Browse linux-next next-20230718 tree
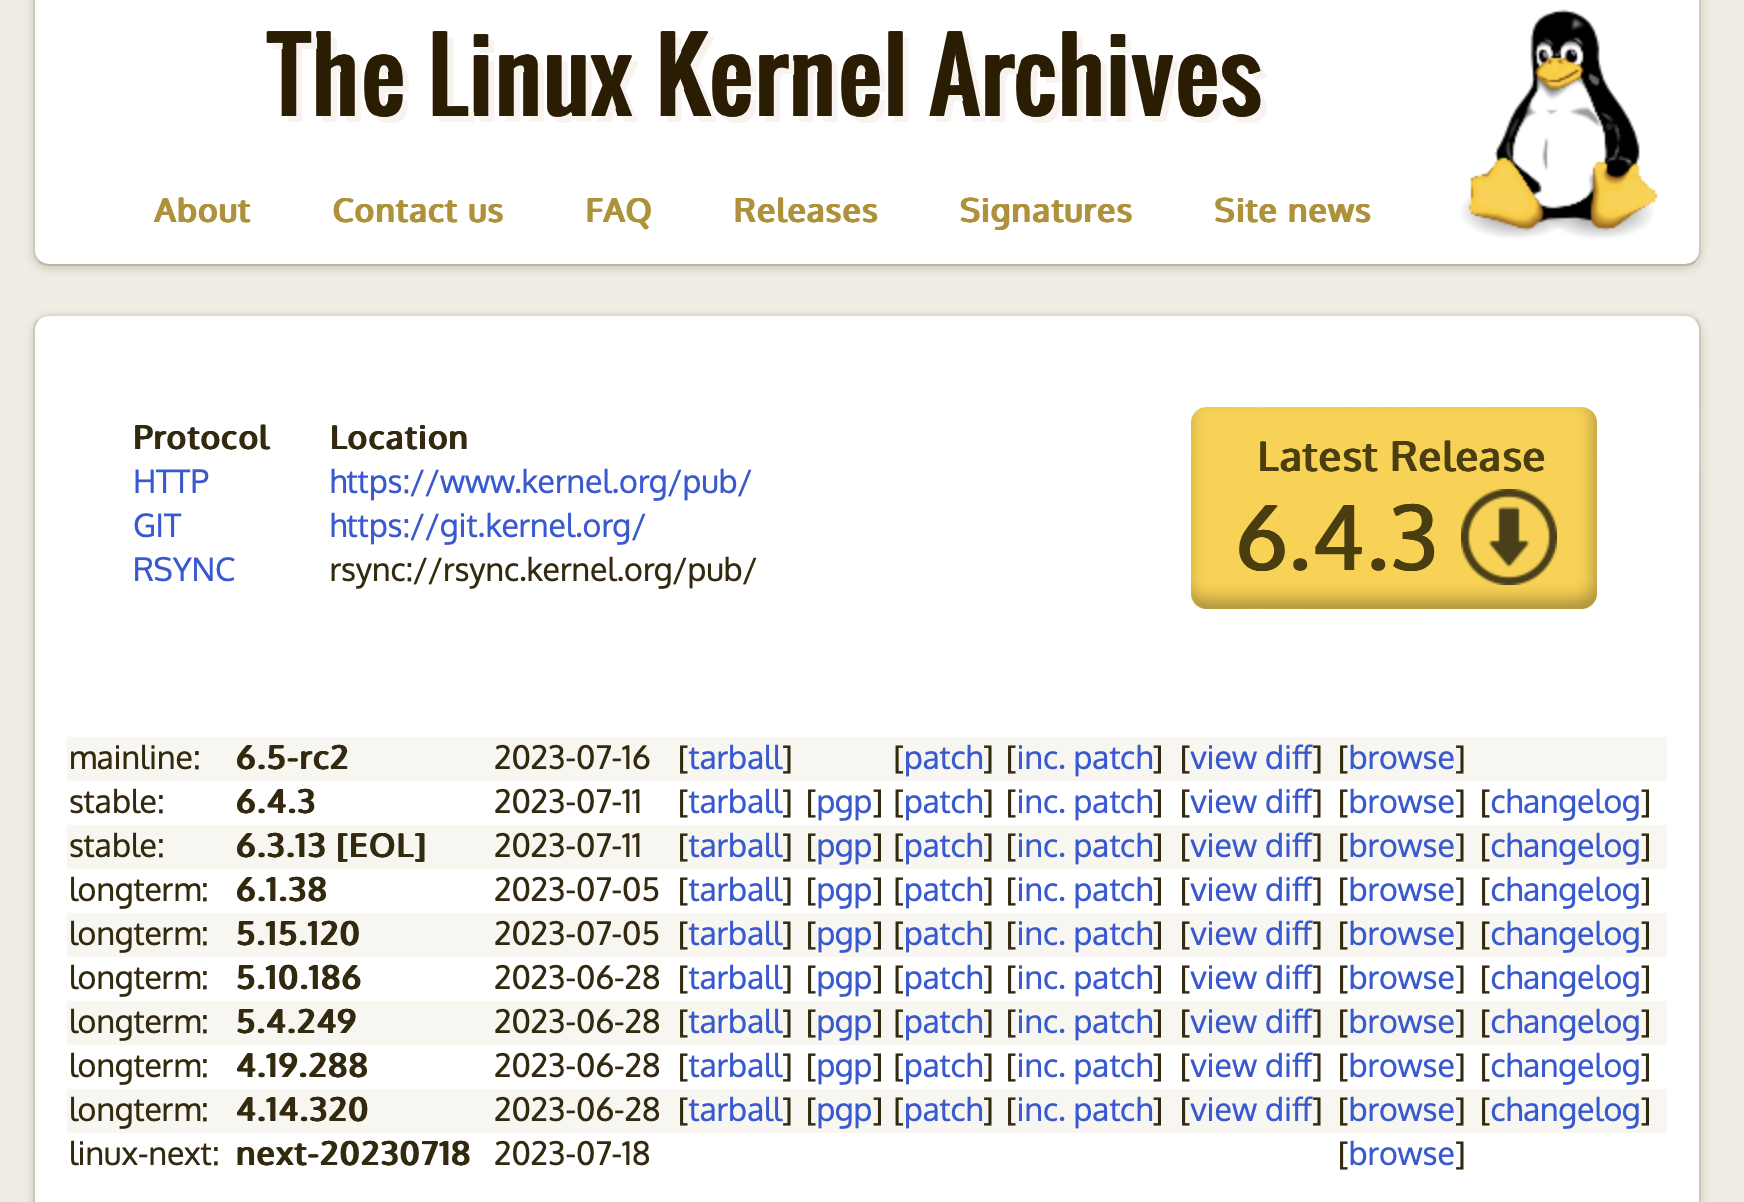 coord(1401,1154)
